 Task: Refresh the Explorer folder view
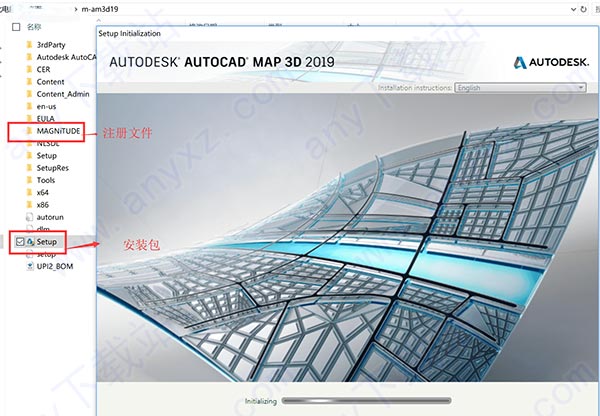coord(584,9)
